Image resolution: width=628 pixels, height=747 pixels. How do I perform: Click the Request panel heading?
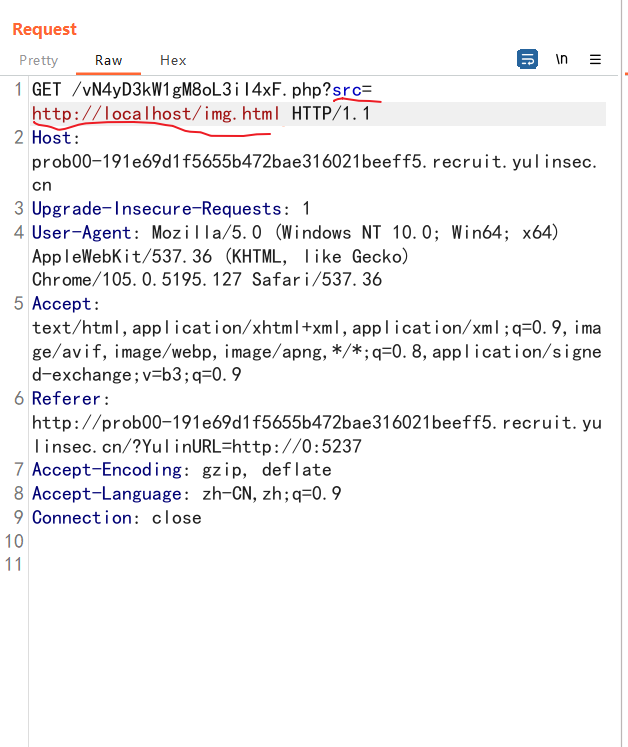click(44, 29)
